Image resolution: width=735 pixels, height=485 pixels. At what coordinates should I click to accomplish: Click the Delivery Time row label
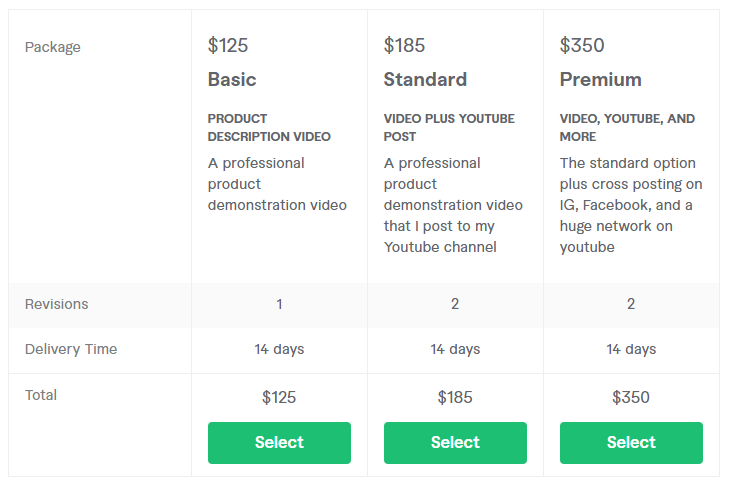71,349
